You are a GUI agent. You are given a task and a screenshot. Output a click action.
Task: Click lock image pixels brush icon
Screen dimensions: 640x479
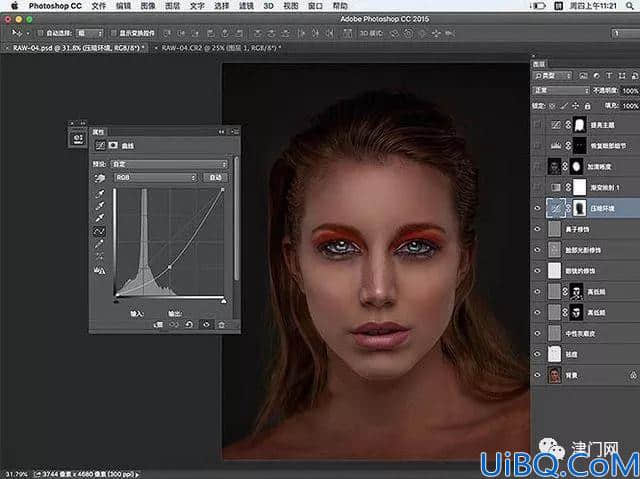(564, 106)
